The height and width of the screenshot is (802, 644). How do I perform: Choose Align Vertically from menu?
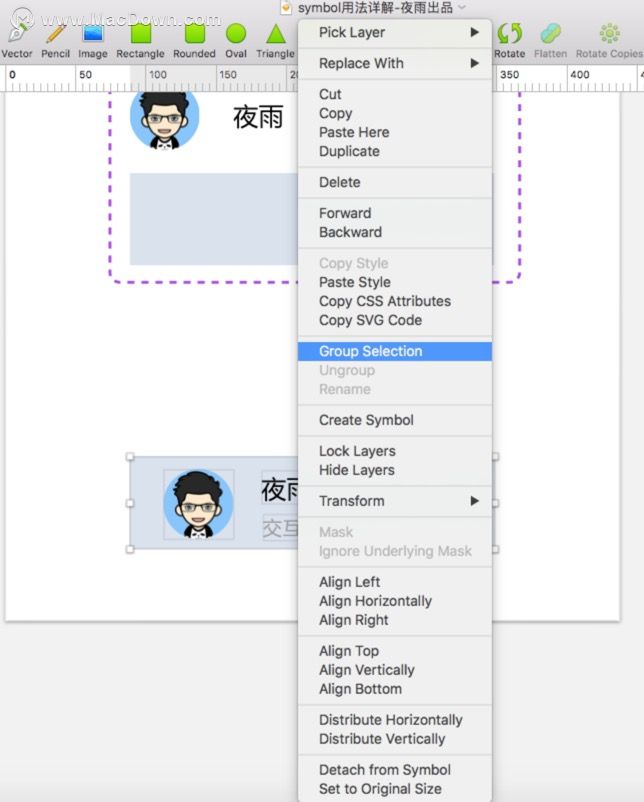[x=395, y=670]
